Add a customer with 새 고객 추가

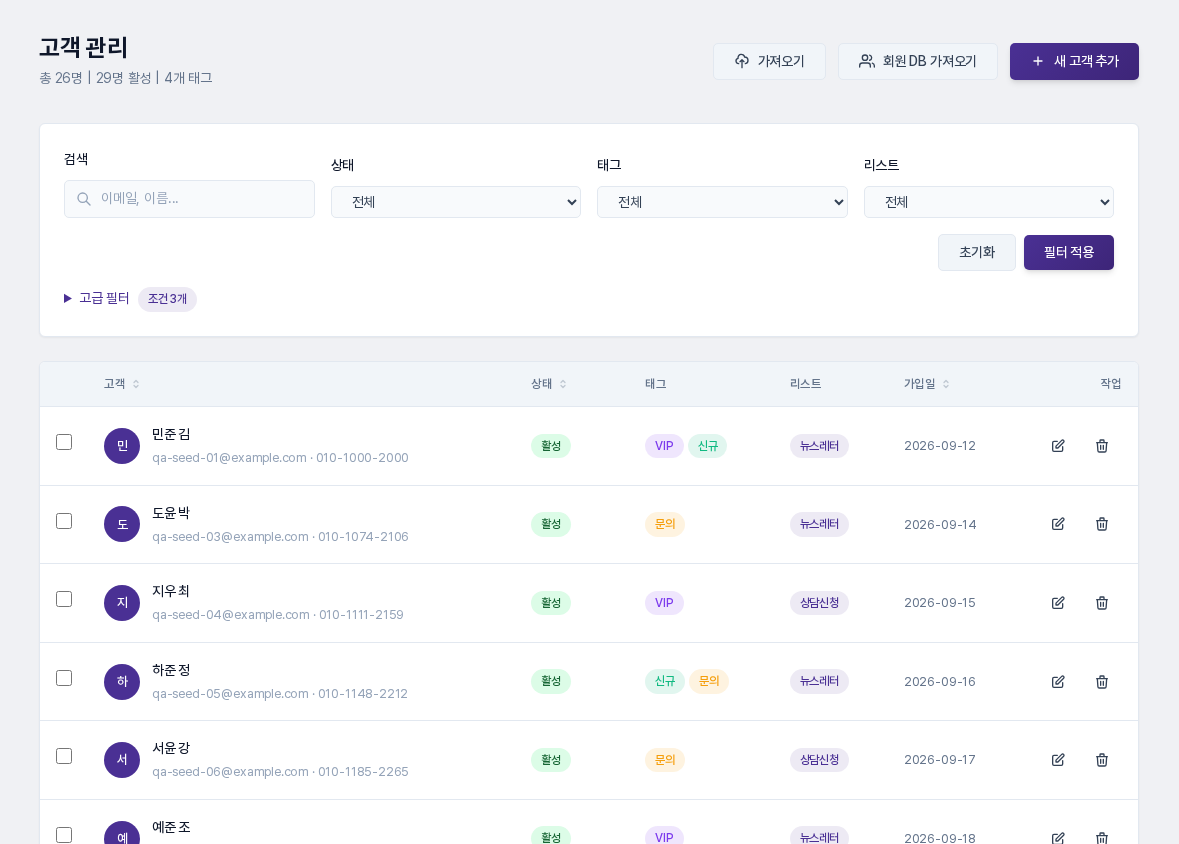(x=1074, y=61)
